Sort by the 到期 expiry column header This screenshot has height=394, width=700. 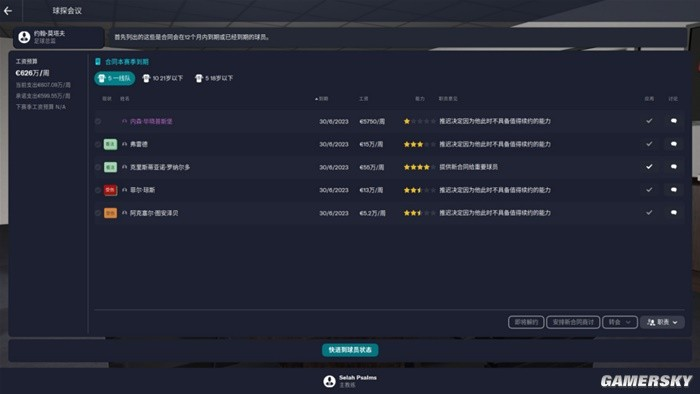(322, 99)
